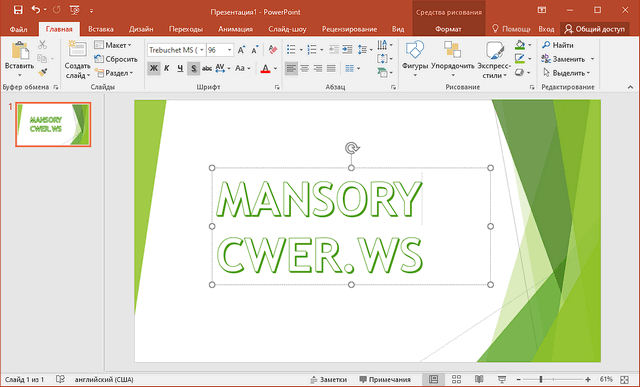640x387 pixels.
Task: Increase the font size
Action: click(x=241, y=50)
